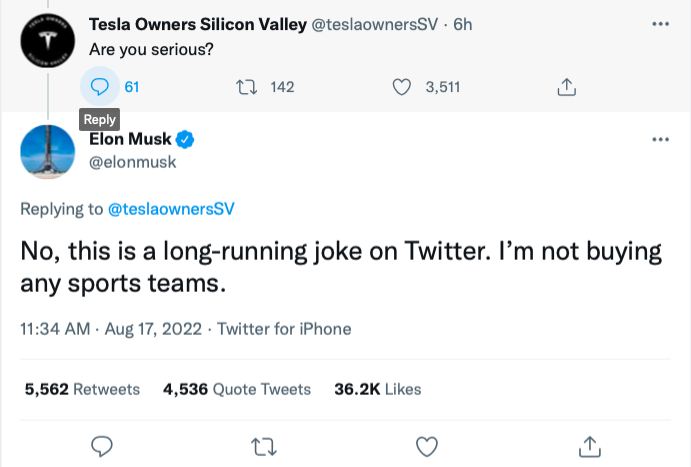The height and width of the screenshot is (467, 691).
Task: View the 4,536 Quote Tweets
Action: pyautogui.click(x=237, y=389)
